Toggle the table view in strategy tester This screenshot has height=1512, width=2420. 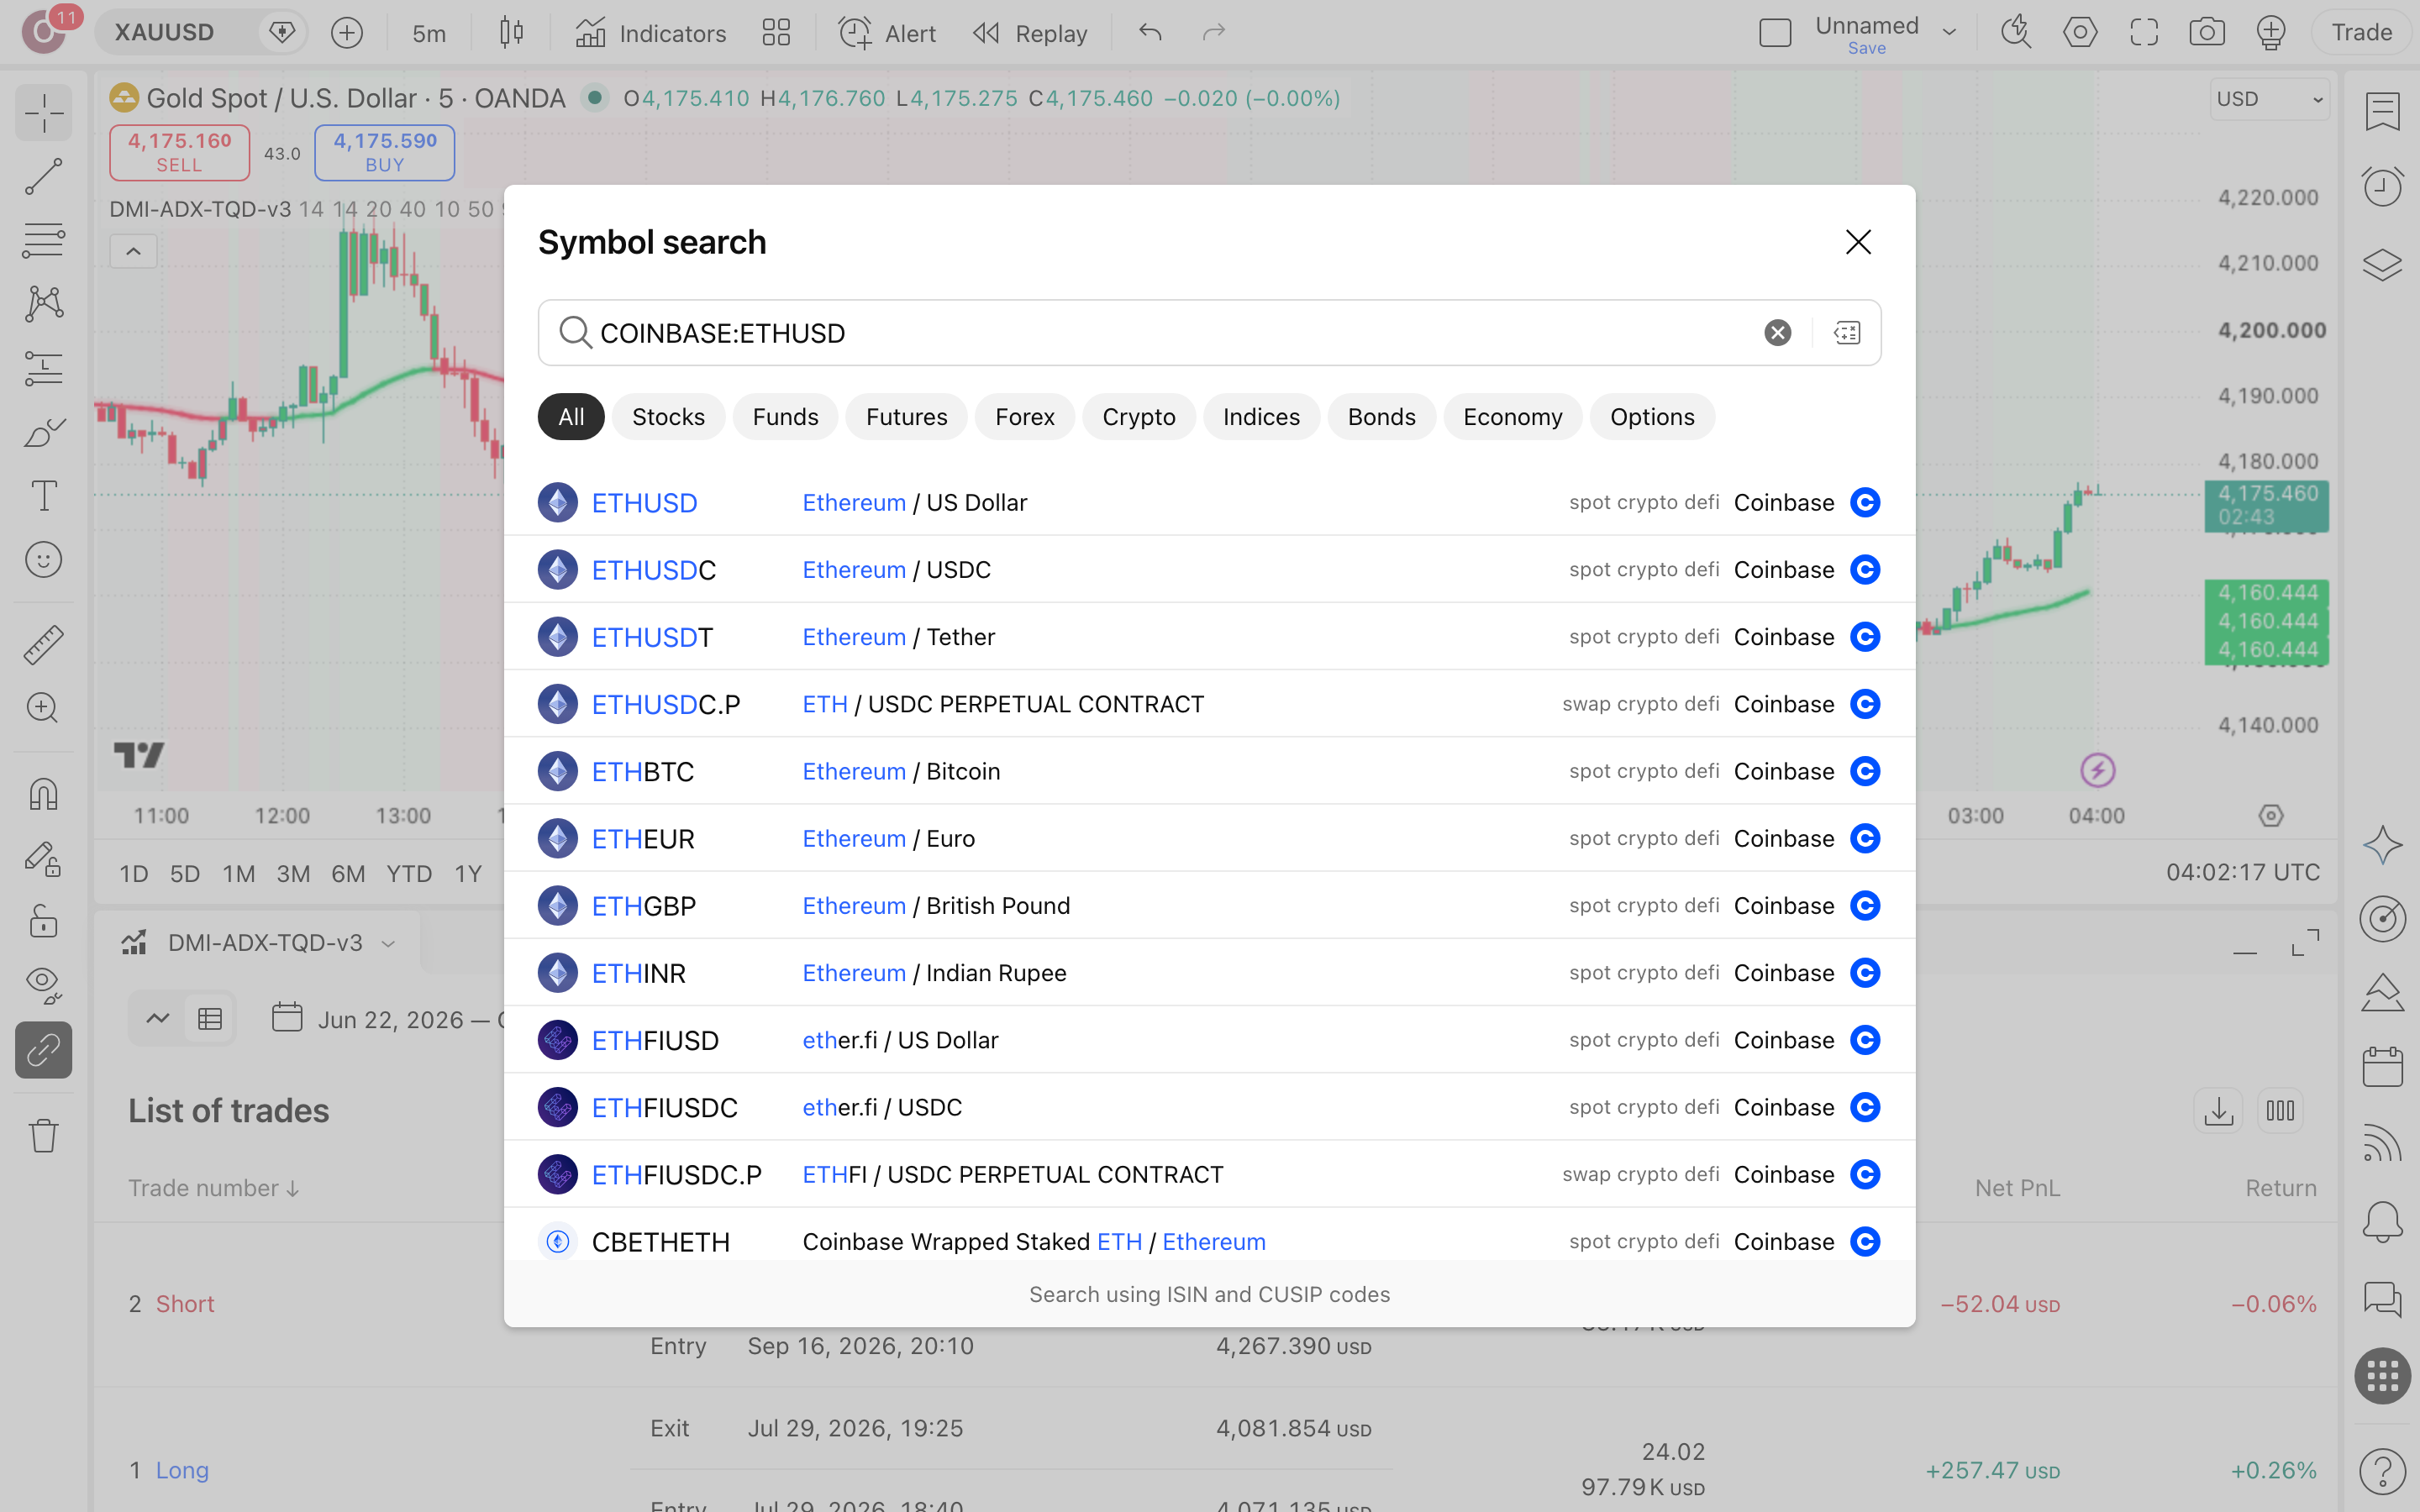[x=210, y=1019]
